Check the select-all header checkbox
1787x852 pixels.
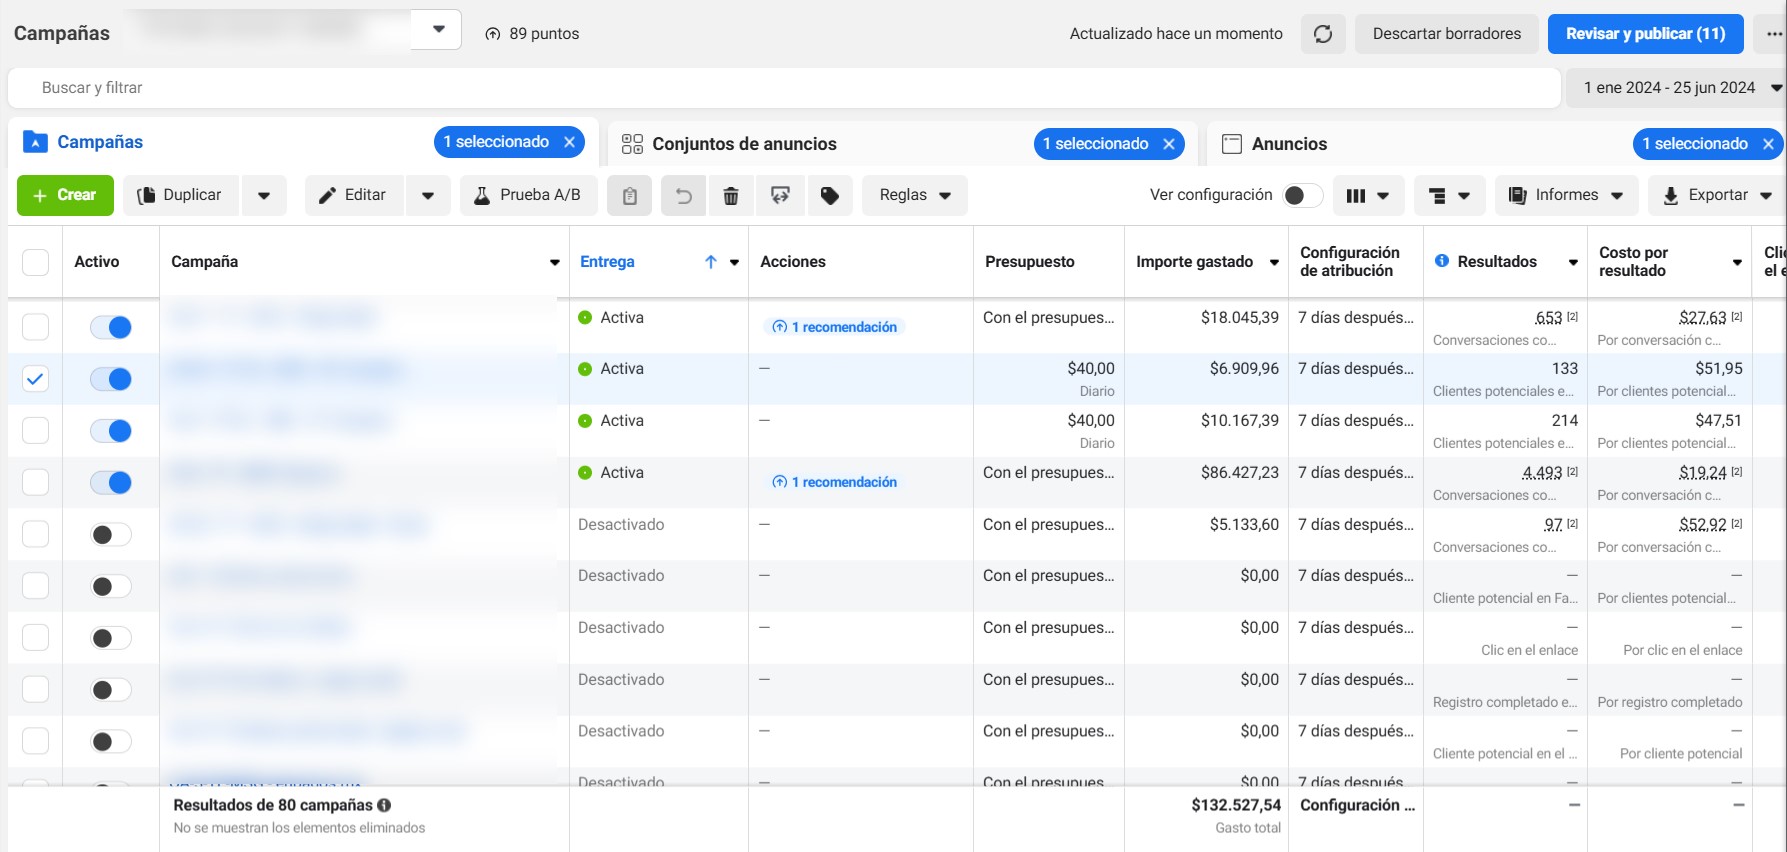(35, 262)
